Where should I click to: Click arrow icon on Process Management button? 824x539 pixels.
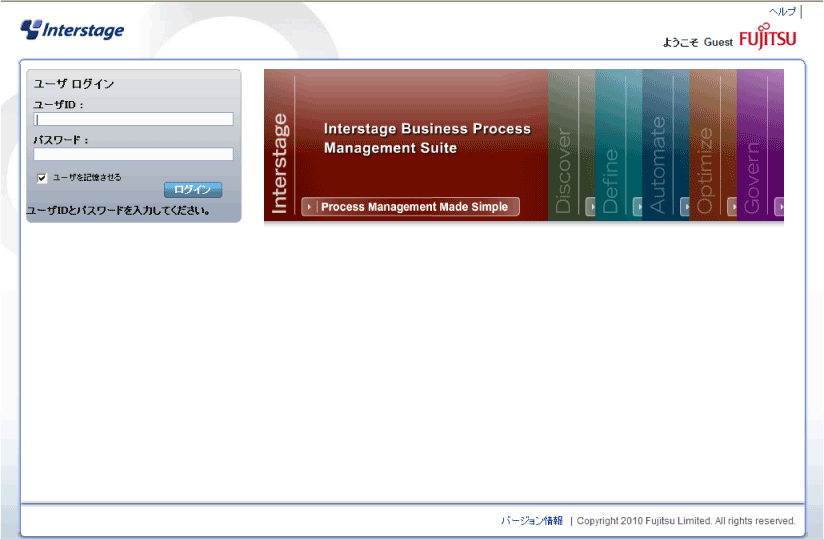[x=309, y=207]
